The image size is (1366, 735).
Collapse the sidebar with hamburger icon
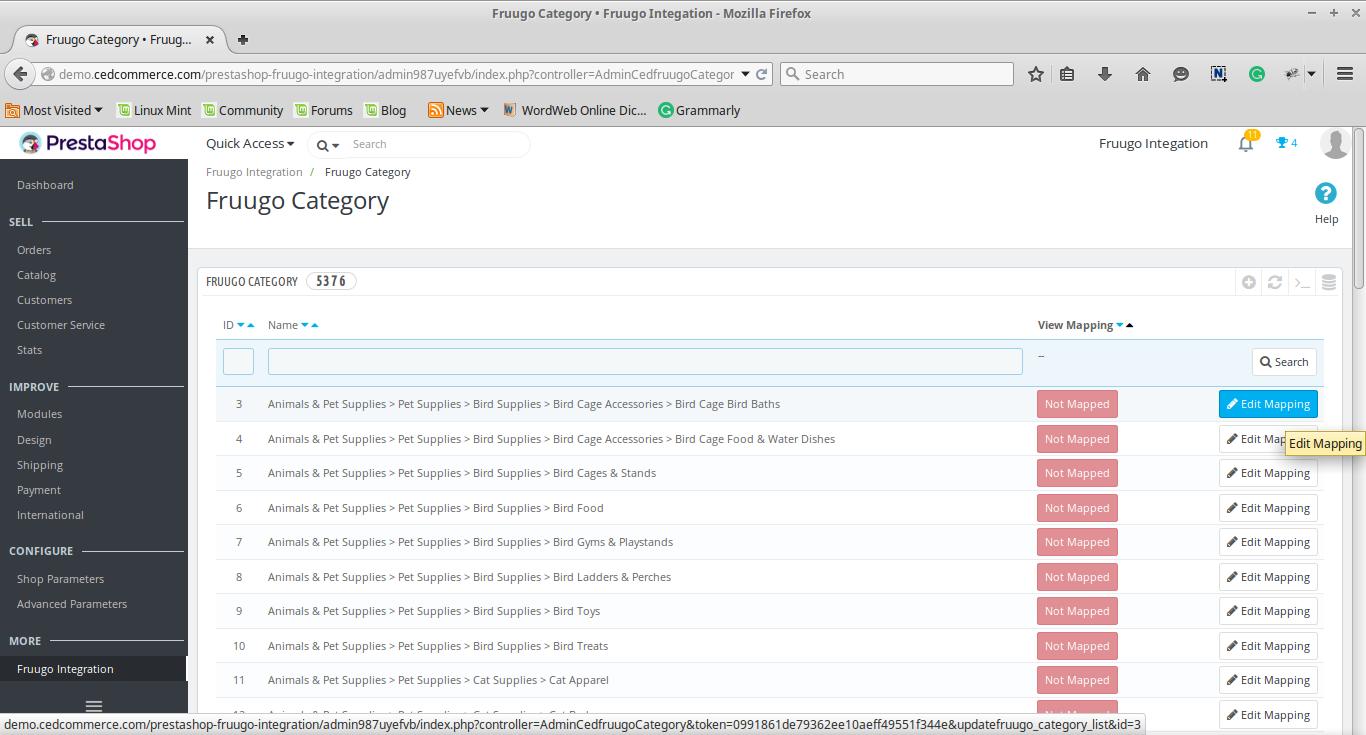(94, 707)
